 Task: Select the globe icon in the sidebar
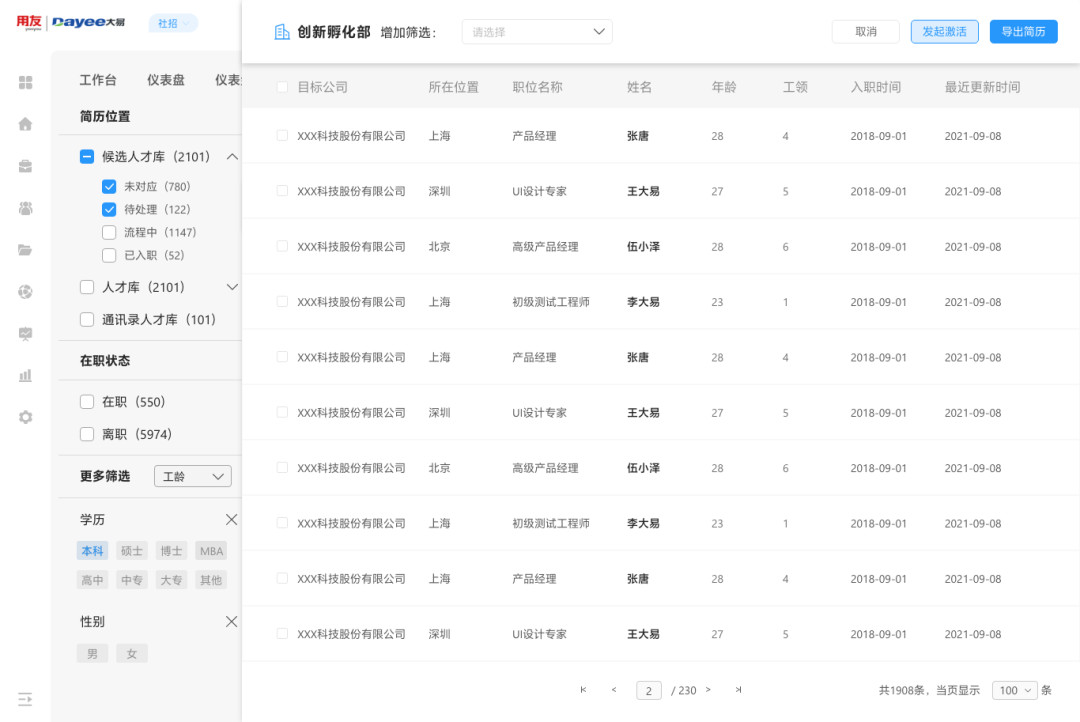point(24,292)
